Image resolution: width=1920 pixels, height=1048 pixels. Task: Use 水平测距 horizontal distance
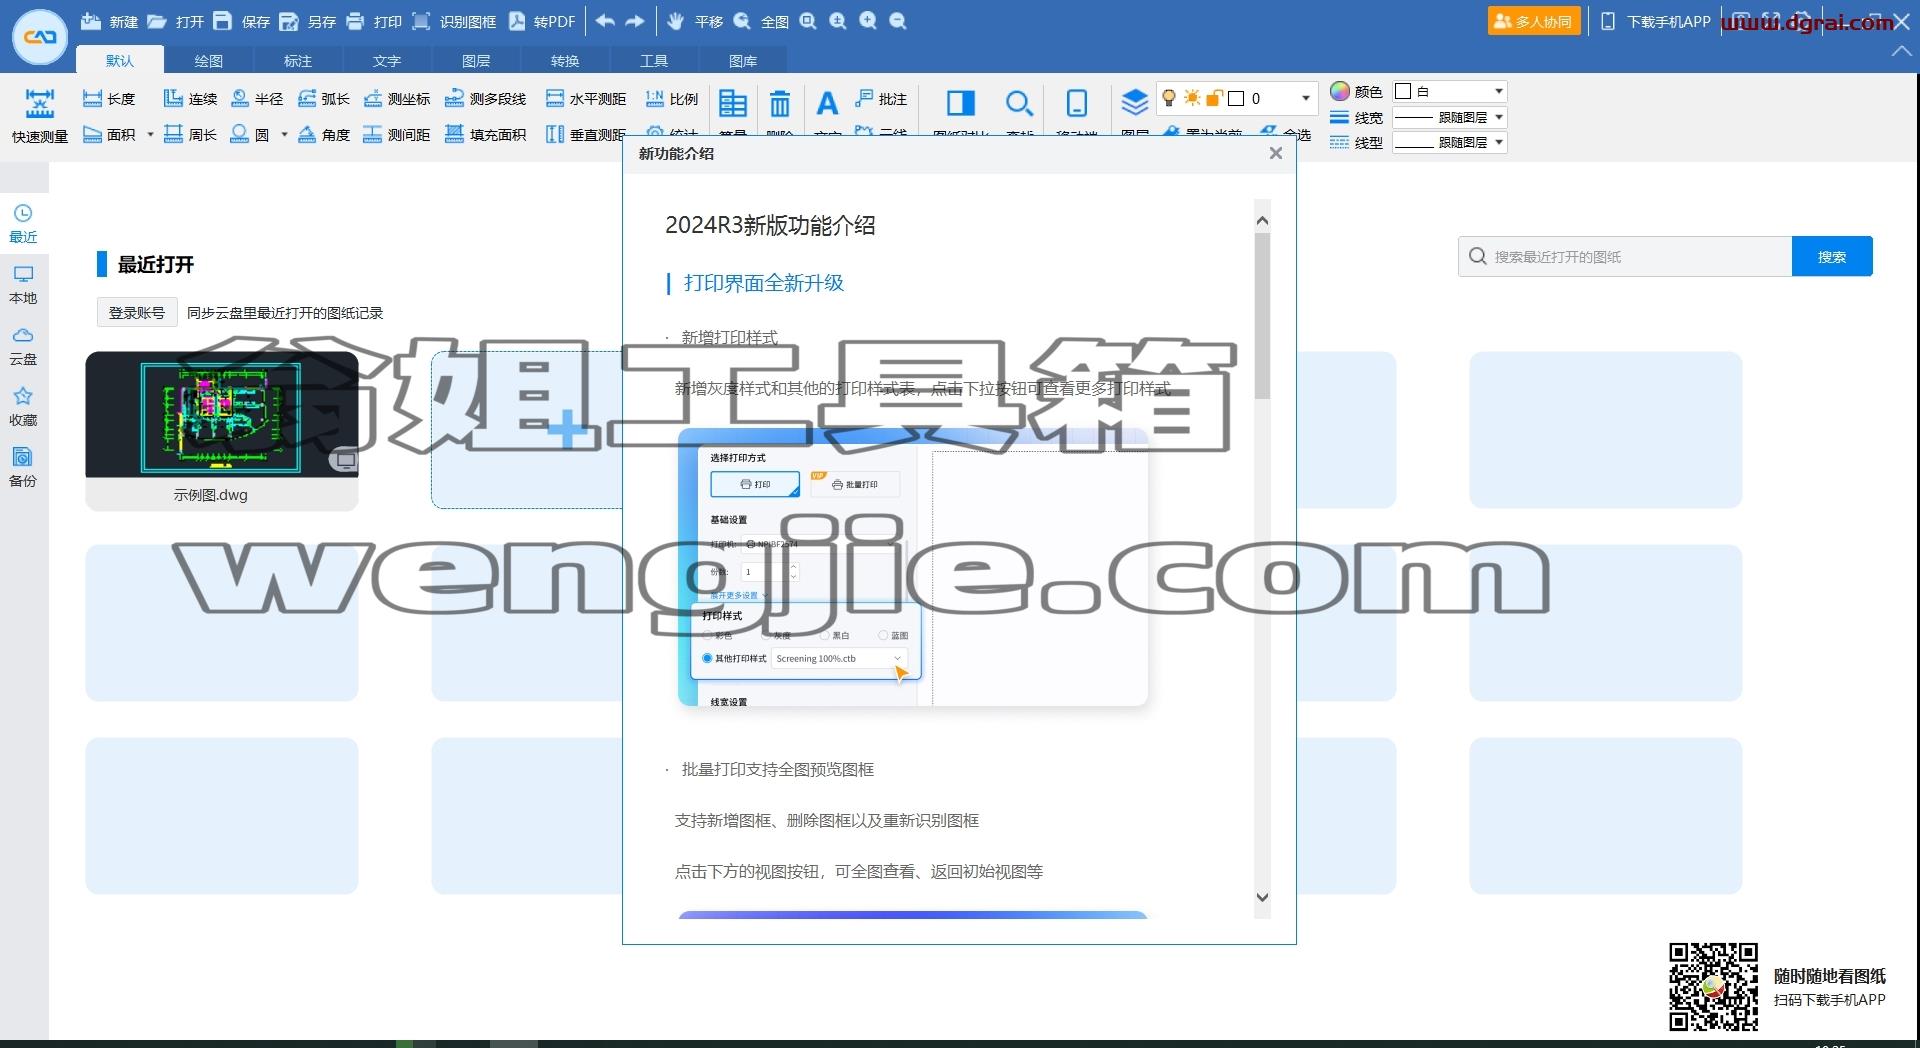tap(586, 98)
